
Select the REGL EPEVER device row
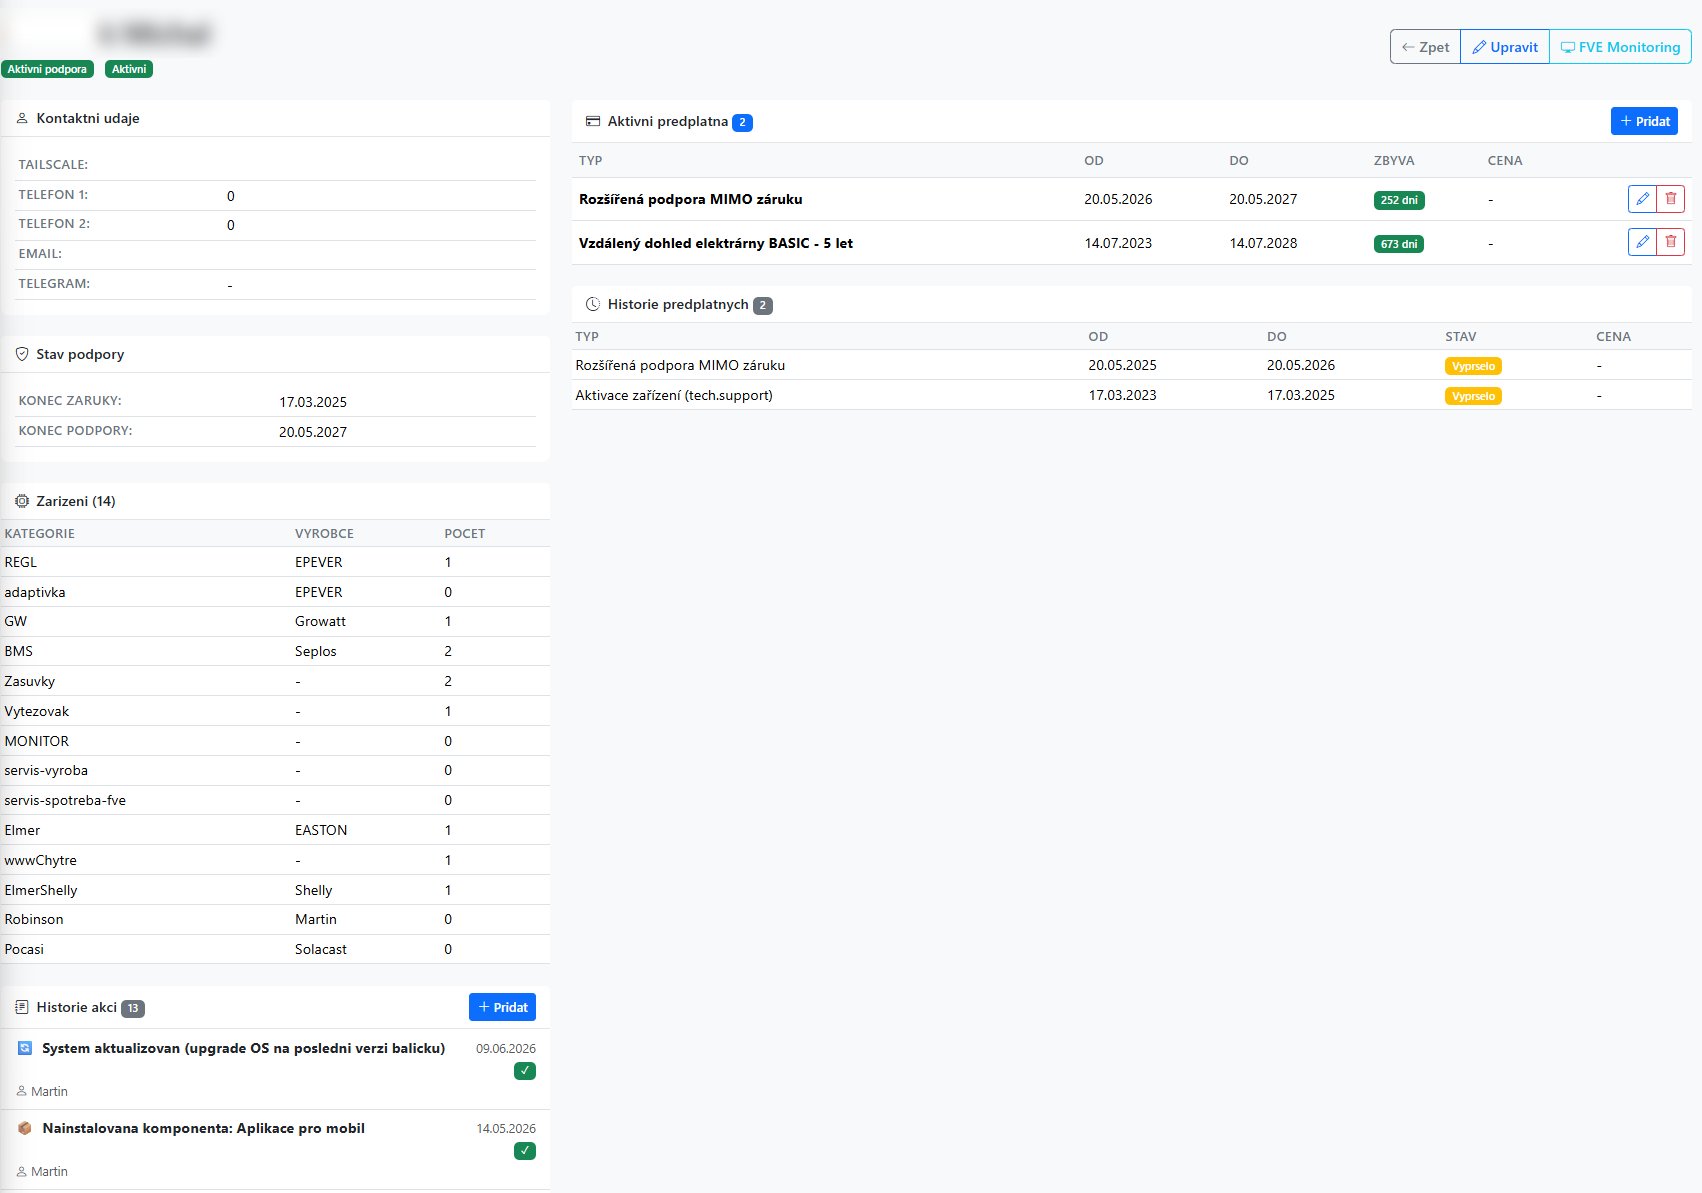tap(275, 562)
